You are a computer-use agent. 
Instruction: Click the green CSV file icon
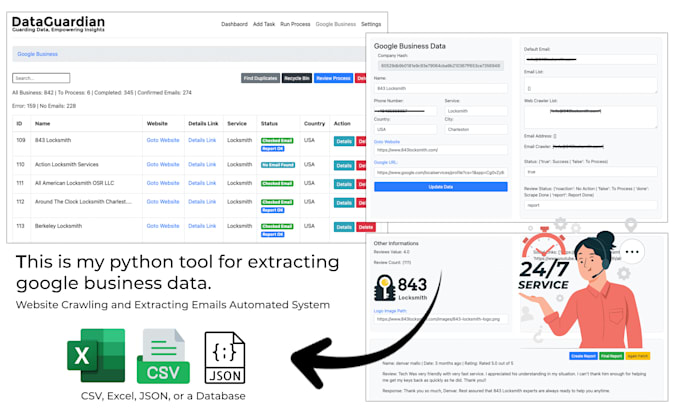tap(163, 357)
